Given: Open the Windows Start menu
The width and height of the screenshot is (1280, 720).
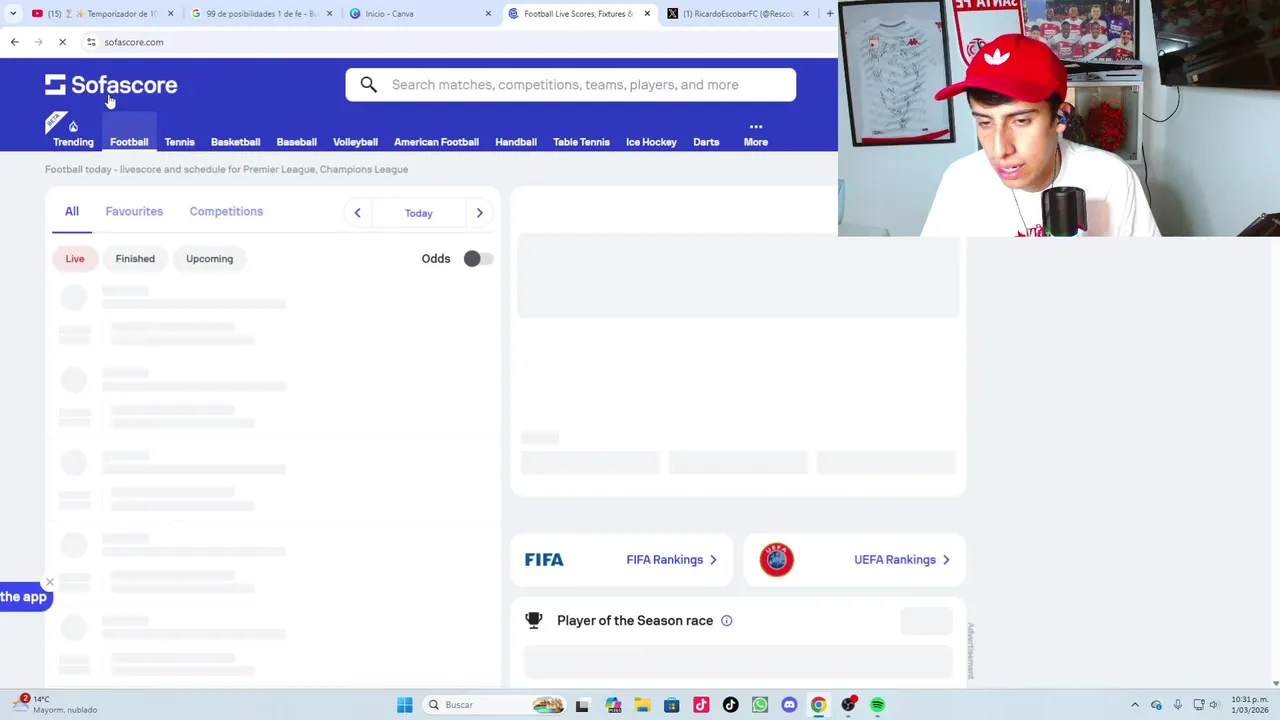Looking at the screenshot, I should [x=404, y=705].
